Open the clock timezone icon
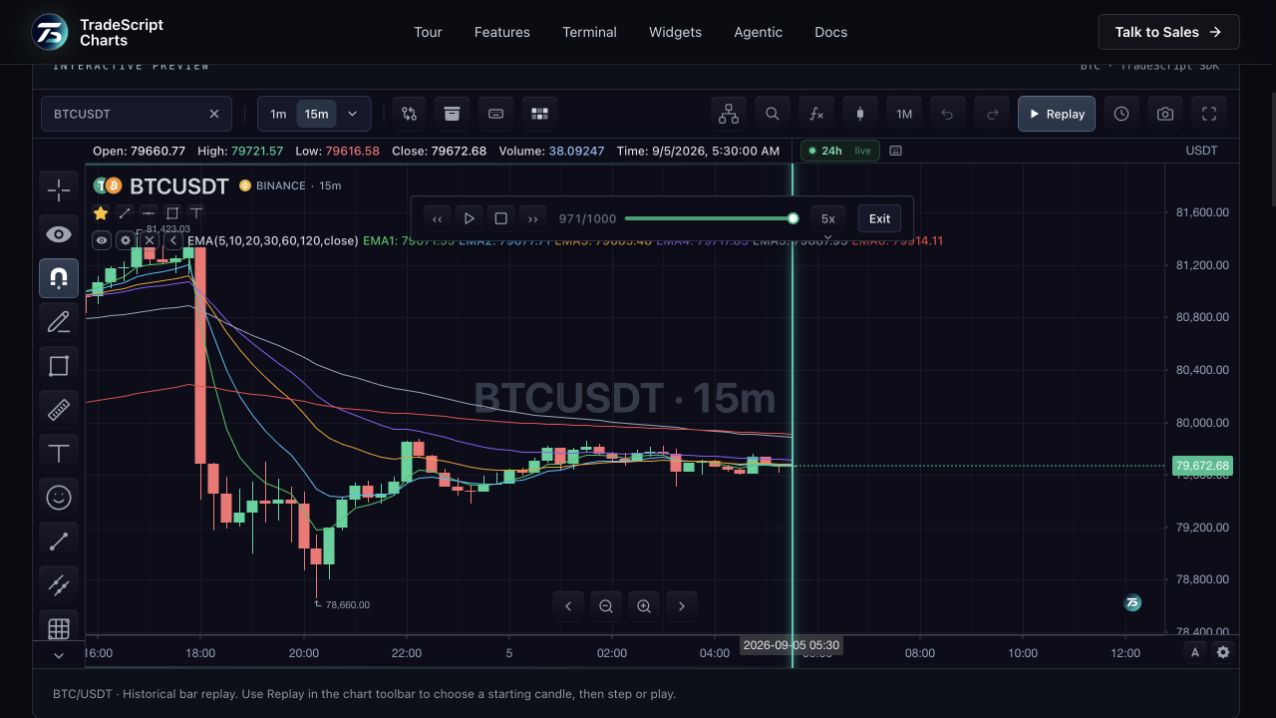 pyautogui.click(x=1122, y=114)
